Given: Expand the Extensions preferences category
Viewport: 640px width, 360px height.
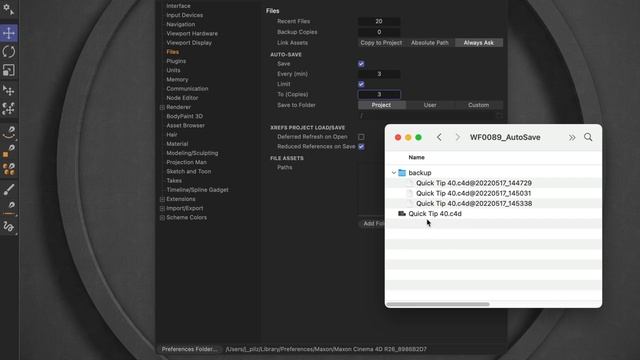Looking at the screenshot, I should (x=162, y=199).
